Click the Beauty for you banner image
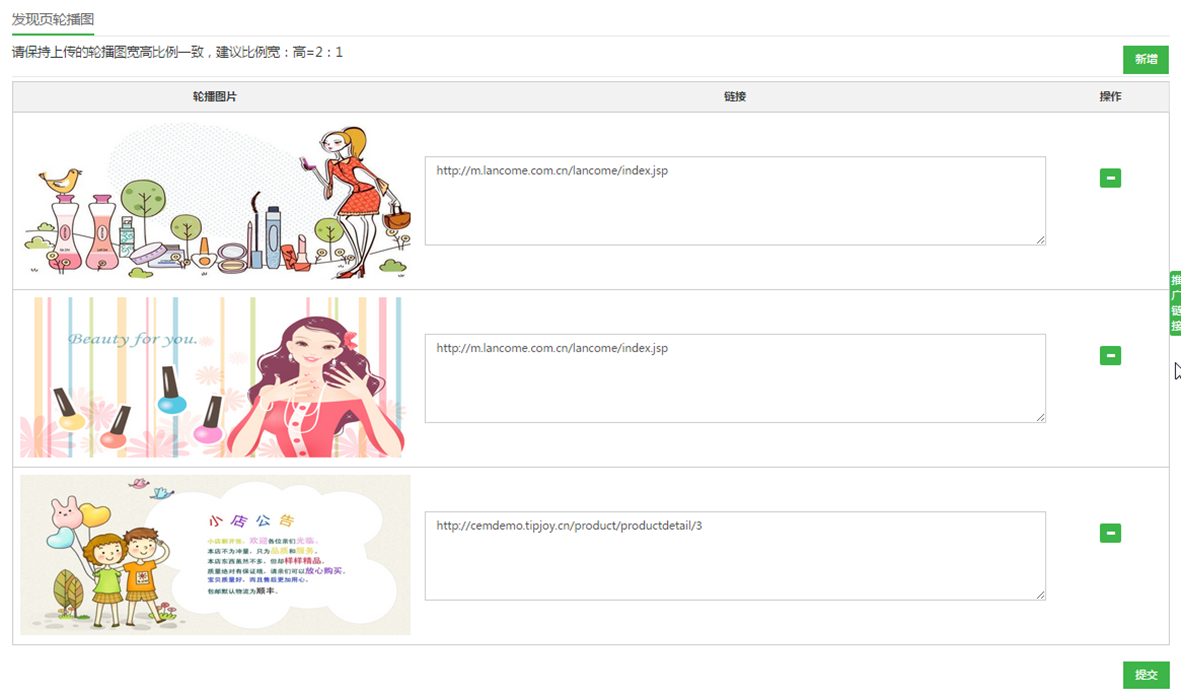The height and width of the screenshot is (698, 1181). click(215, 378)
